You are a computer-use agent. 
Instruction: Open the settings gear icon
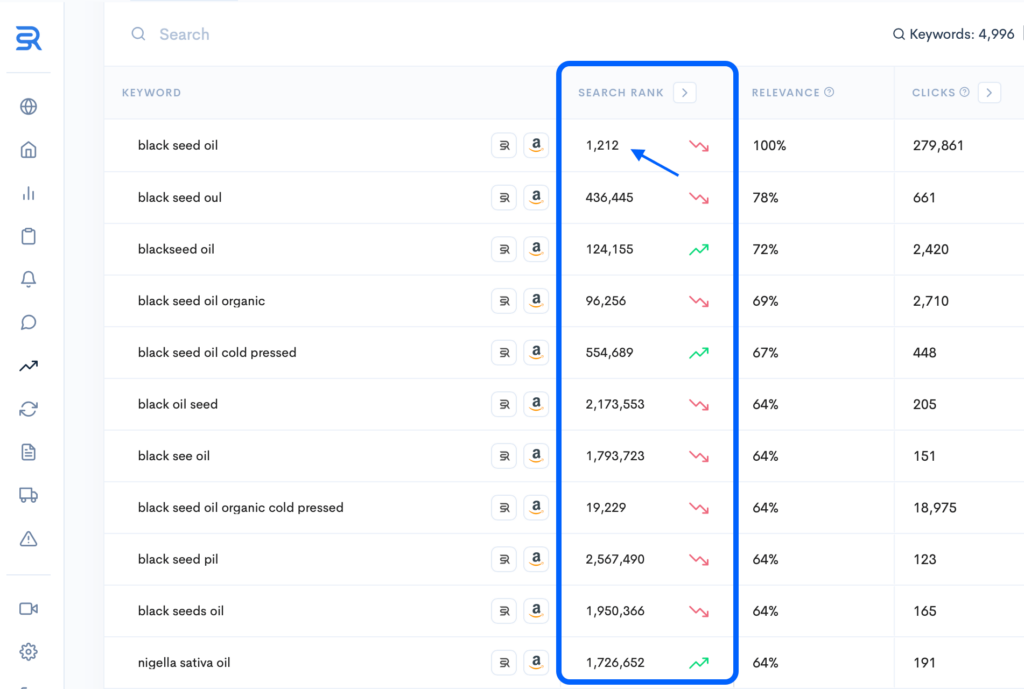(x=28, y=651)
